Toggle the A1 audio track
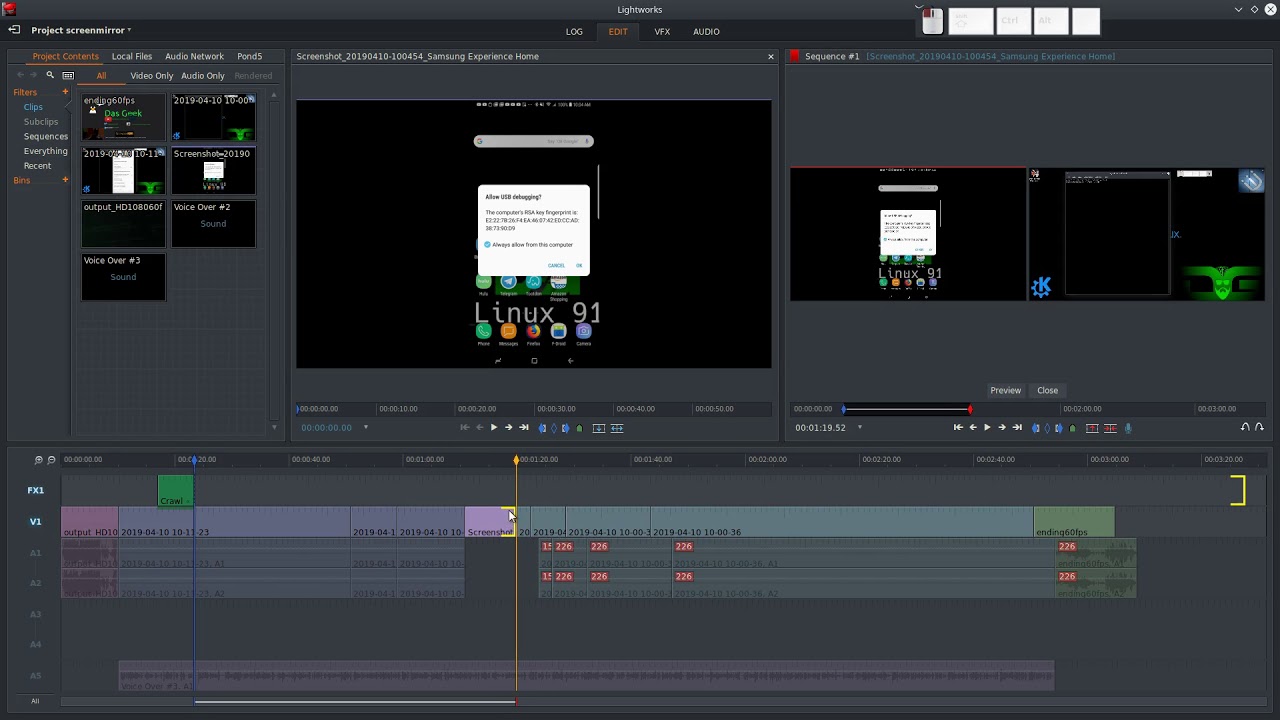The height and width of the screenshot is (720, 1280). coord(35,553)
